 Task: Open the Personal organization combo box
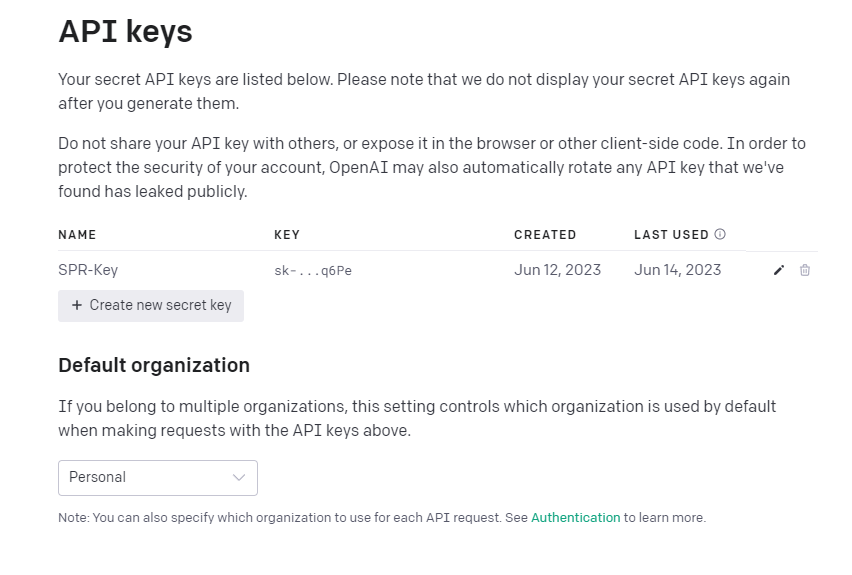pos(157,478)
